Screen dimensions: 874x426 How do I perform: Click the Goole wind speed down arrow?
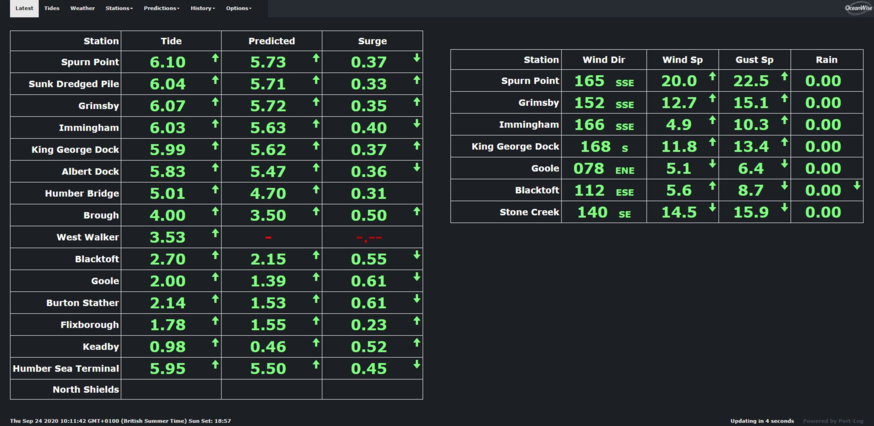(712, 165)
